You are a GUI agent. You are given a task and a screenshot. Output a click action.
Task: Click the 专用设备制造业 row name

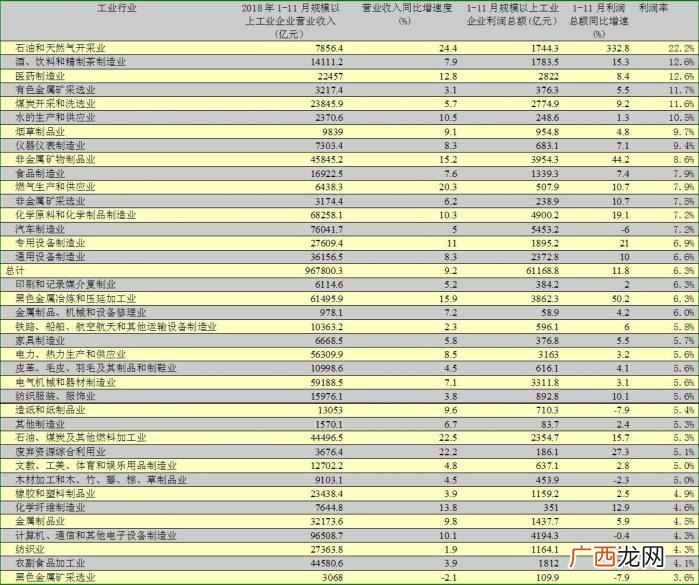[50, 243]
